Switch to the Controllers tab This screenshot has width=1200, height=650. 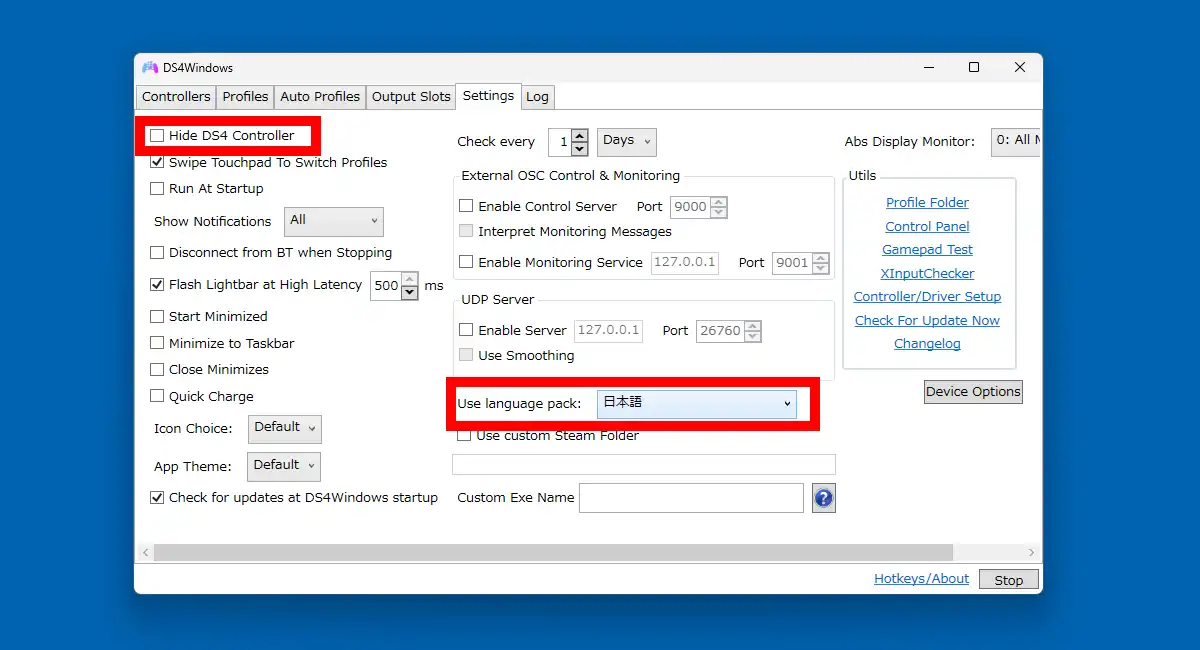pos(176,97)
